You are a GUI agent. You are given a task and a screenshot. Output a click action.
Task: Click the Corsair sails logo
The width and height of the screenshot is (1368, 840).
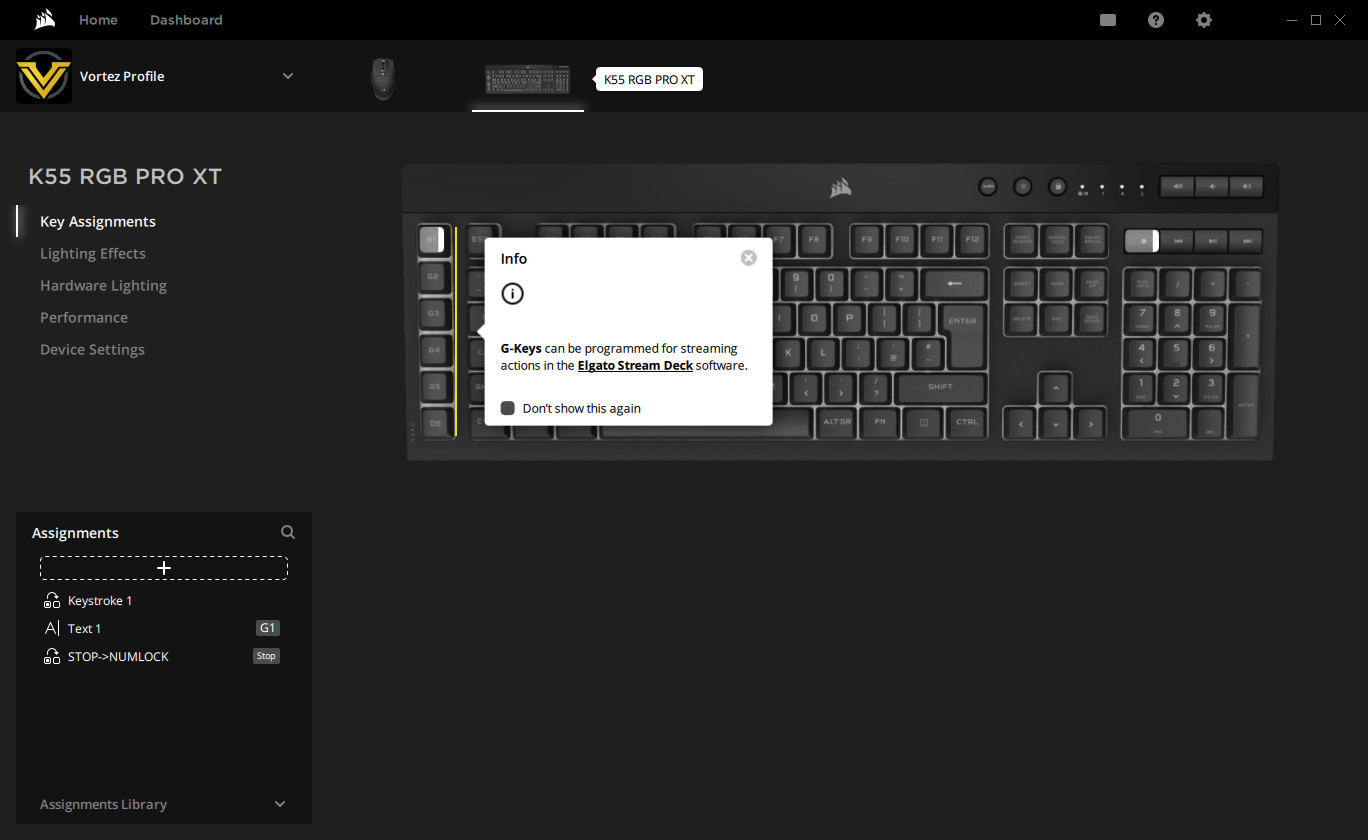[43, 20]
